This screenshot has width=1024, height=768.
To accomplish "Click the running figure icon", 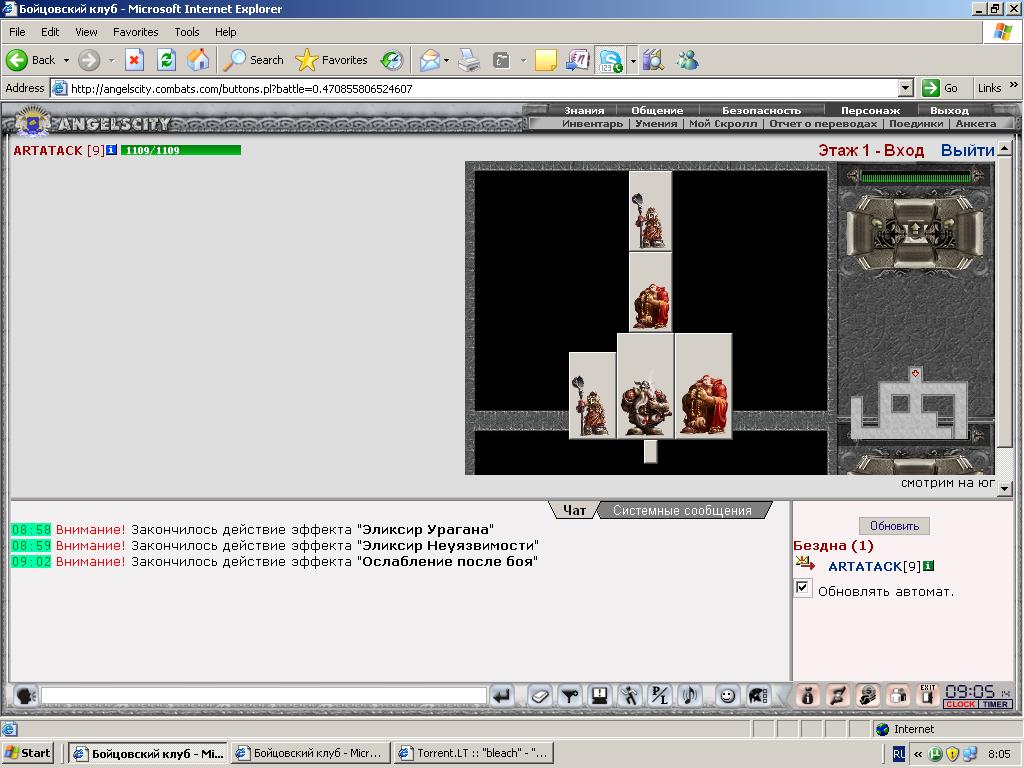I will (630, 696).
